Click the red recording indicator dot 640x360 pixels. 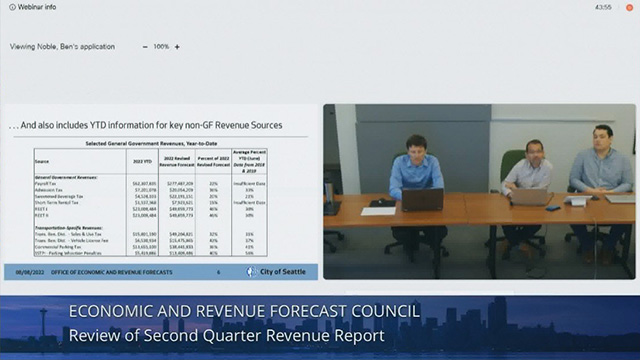point(629,7)
